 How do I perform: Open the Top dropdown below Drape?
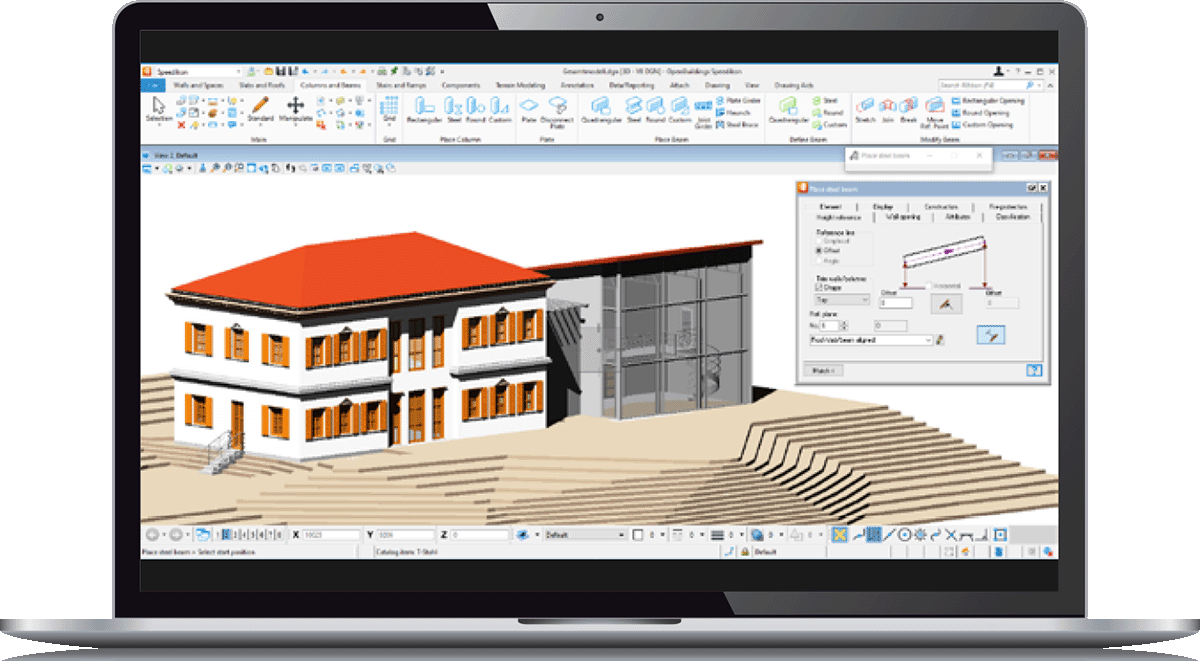[x=865, y=300]
